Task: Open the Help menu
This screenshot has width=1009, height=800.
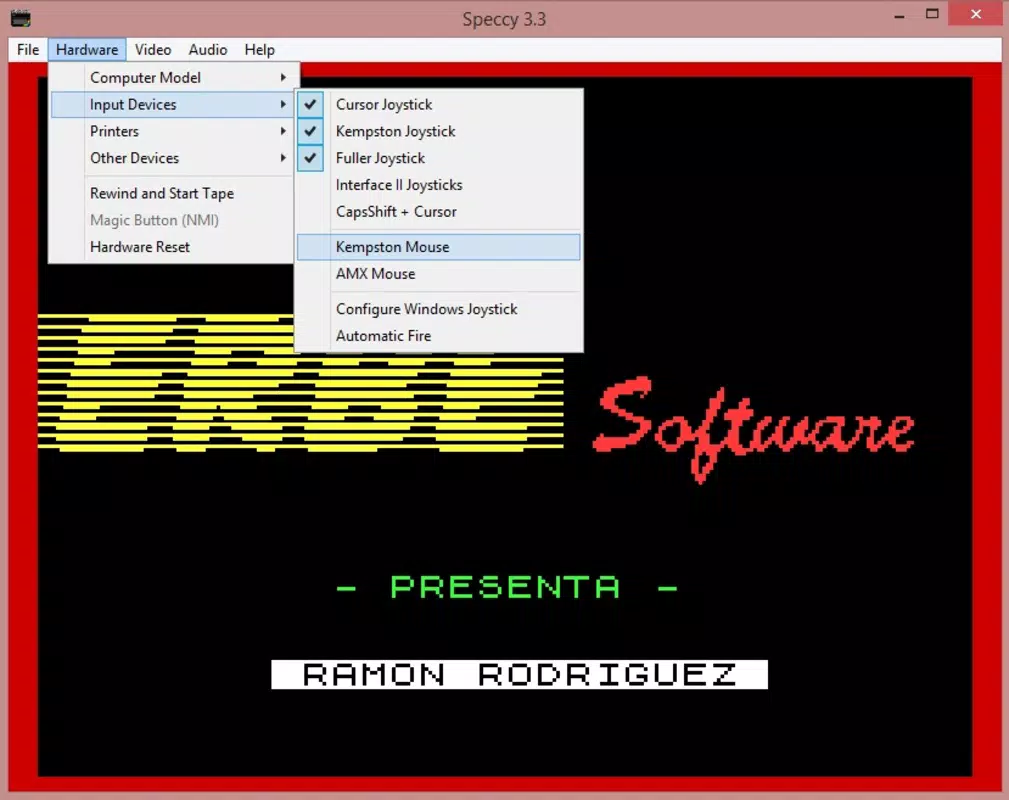Action: pos(259,50)
